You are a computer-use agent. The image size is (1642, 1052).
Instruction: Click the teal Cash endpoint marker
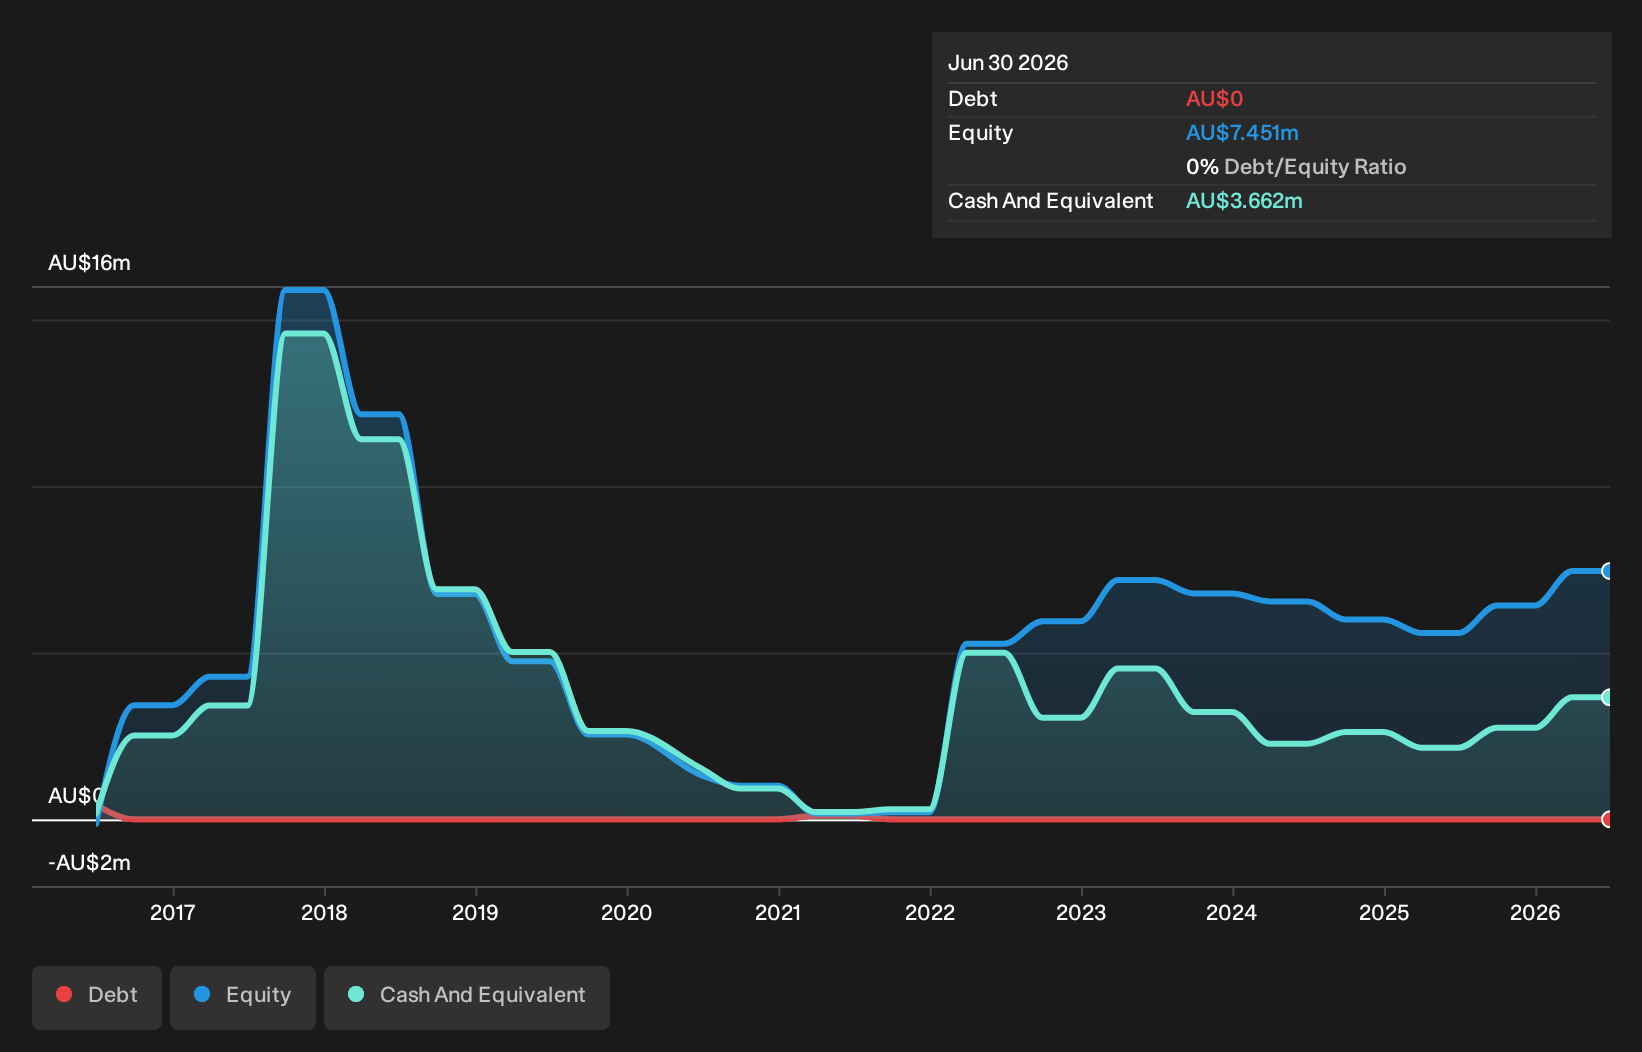pyautogui.click(x=1608, y=697)
